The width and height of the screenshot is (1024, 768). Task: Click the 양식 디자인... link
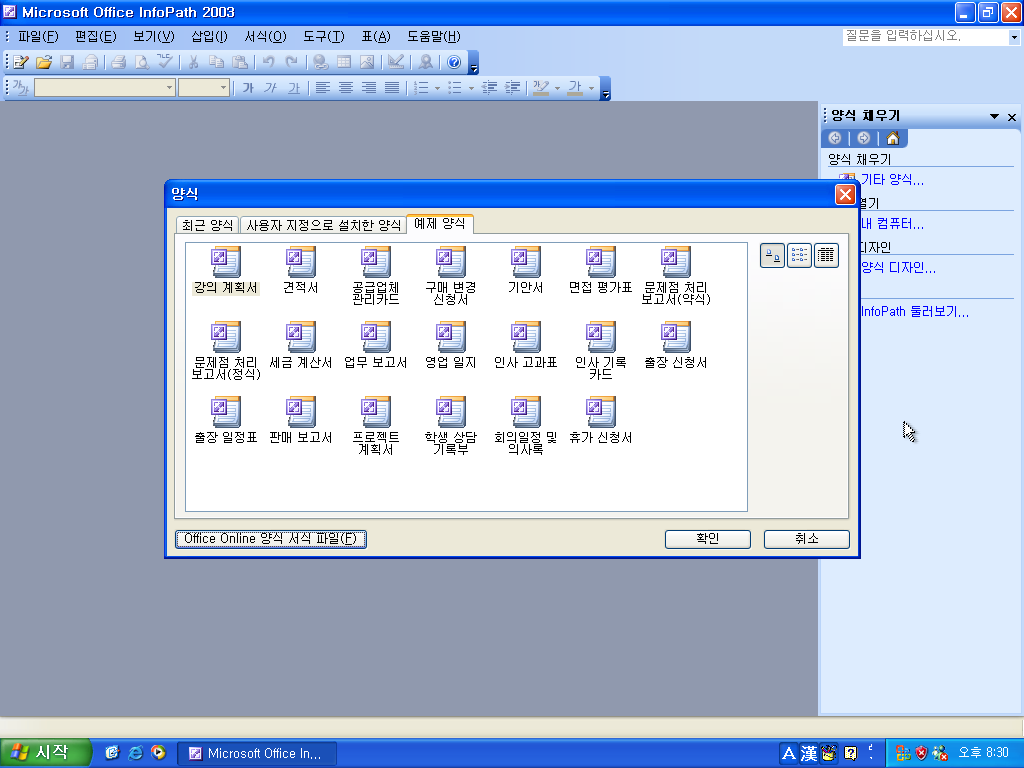coord(898,267)
